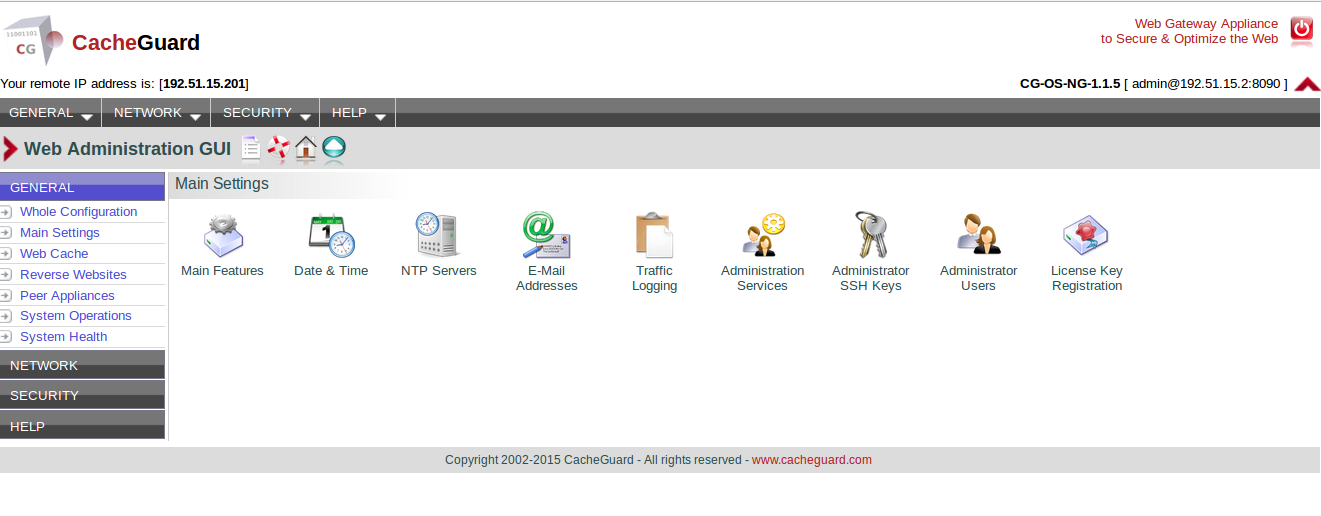Click the red power logout icon
Image resolution: width=1321 pixels, height=516 pixels.
(1301, 31)
